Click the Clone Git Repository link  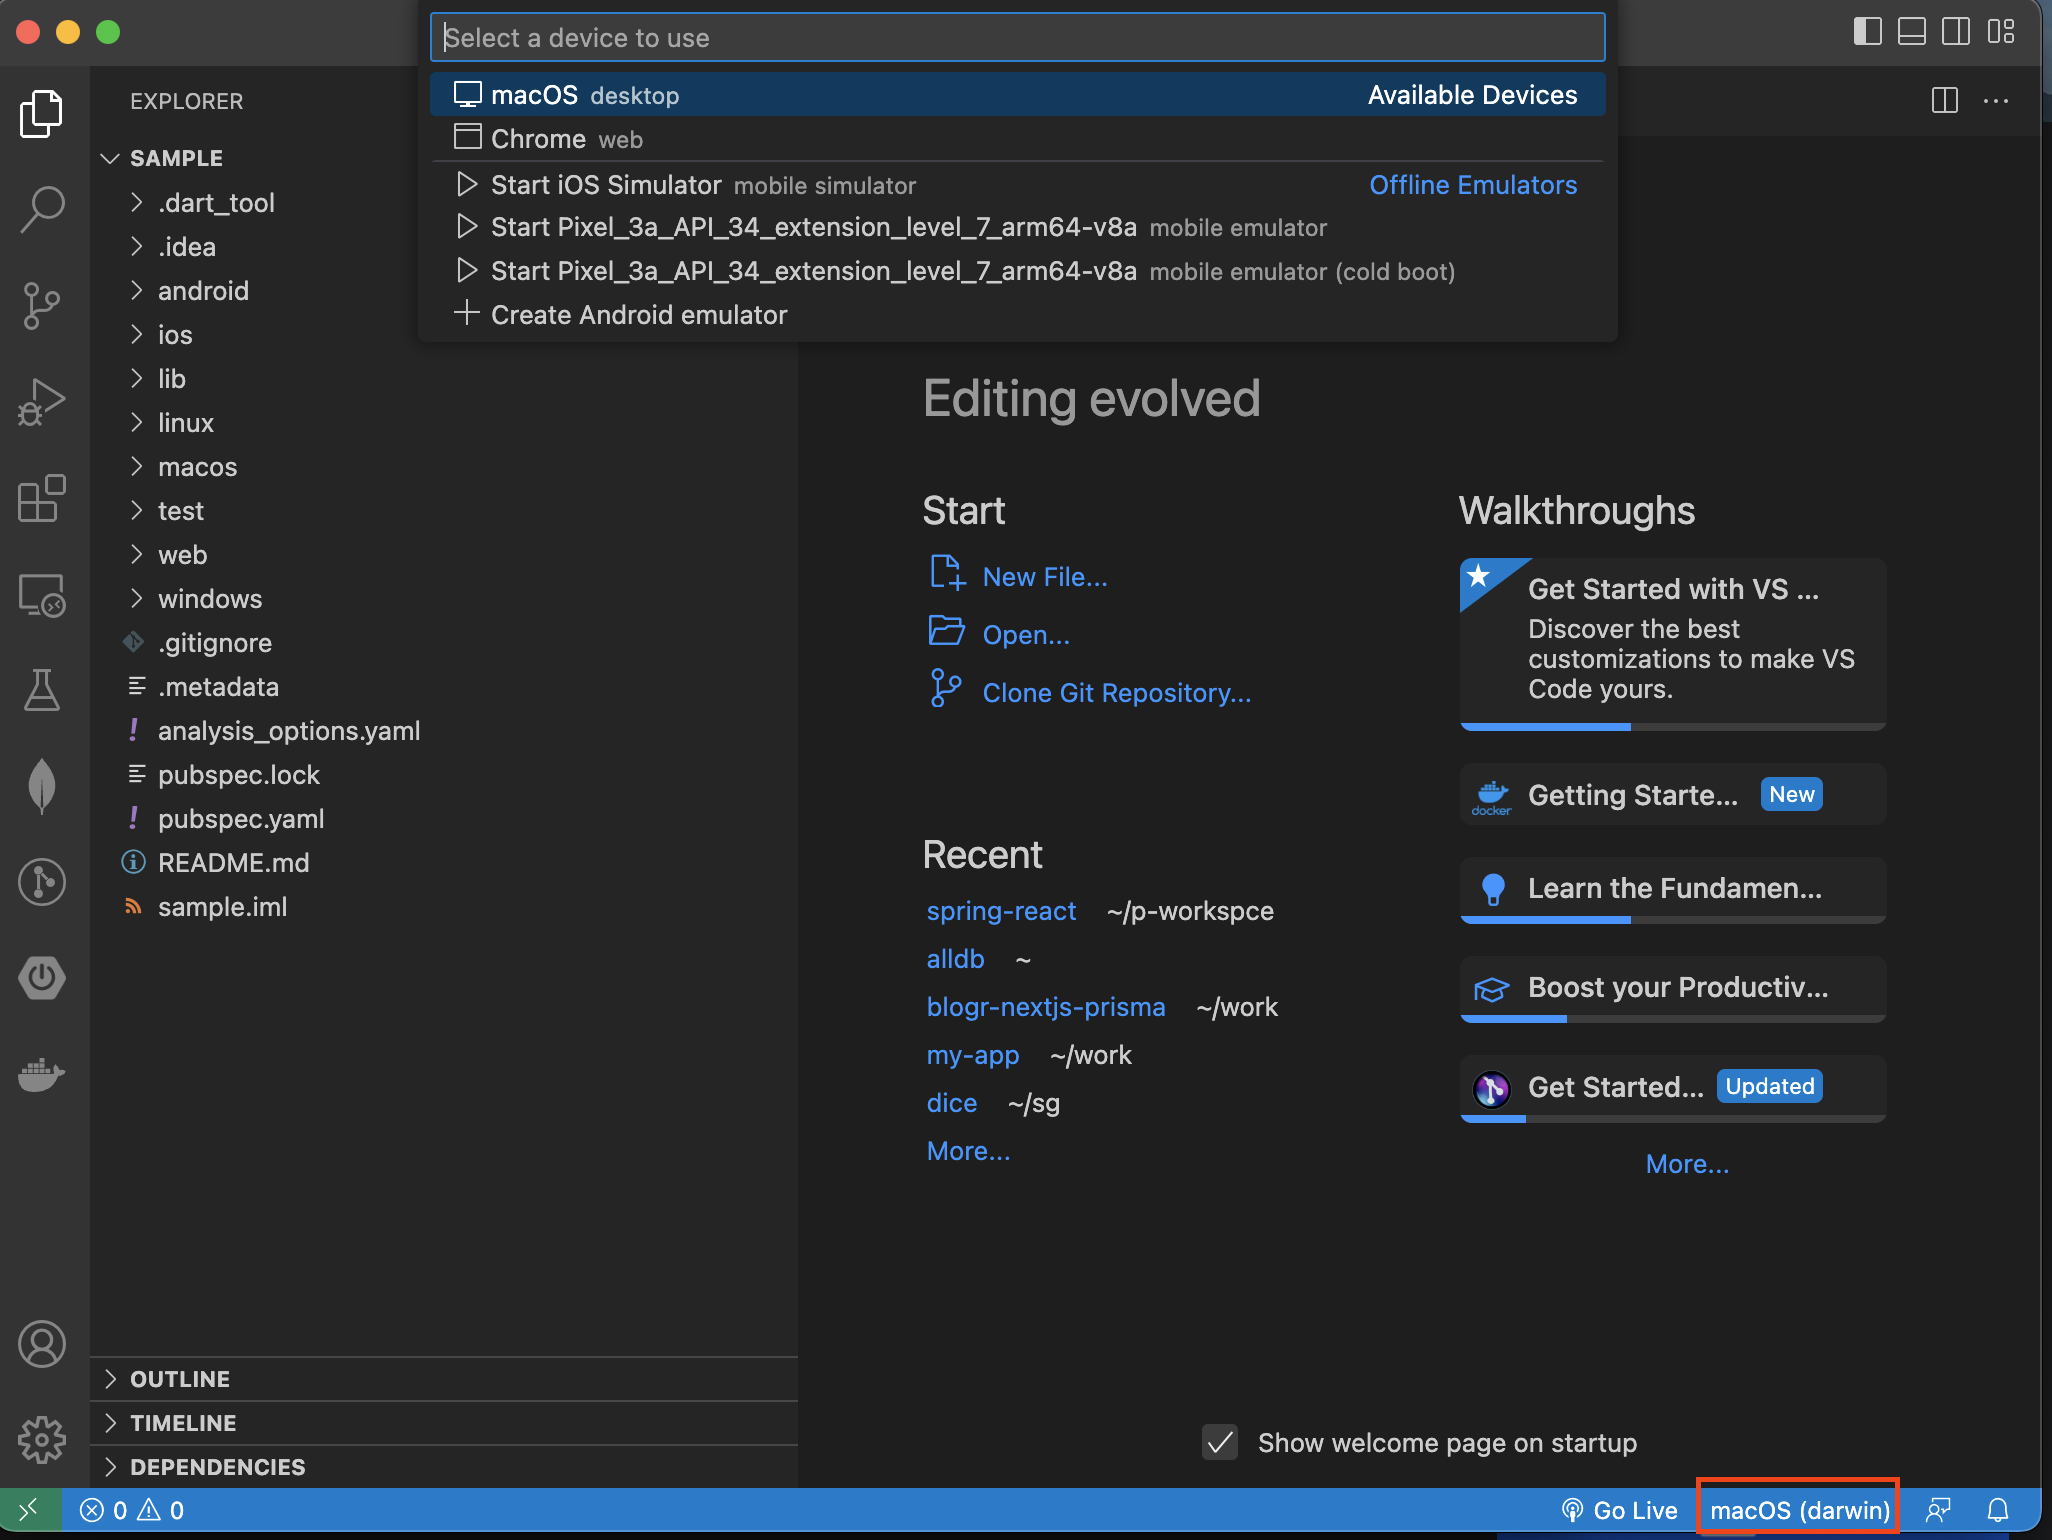[1116, 693]
